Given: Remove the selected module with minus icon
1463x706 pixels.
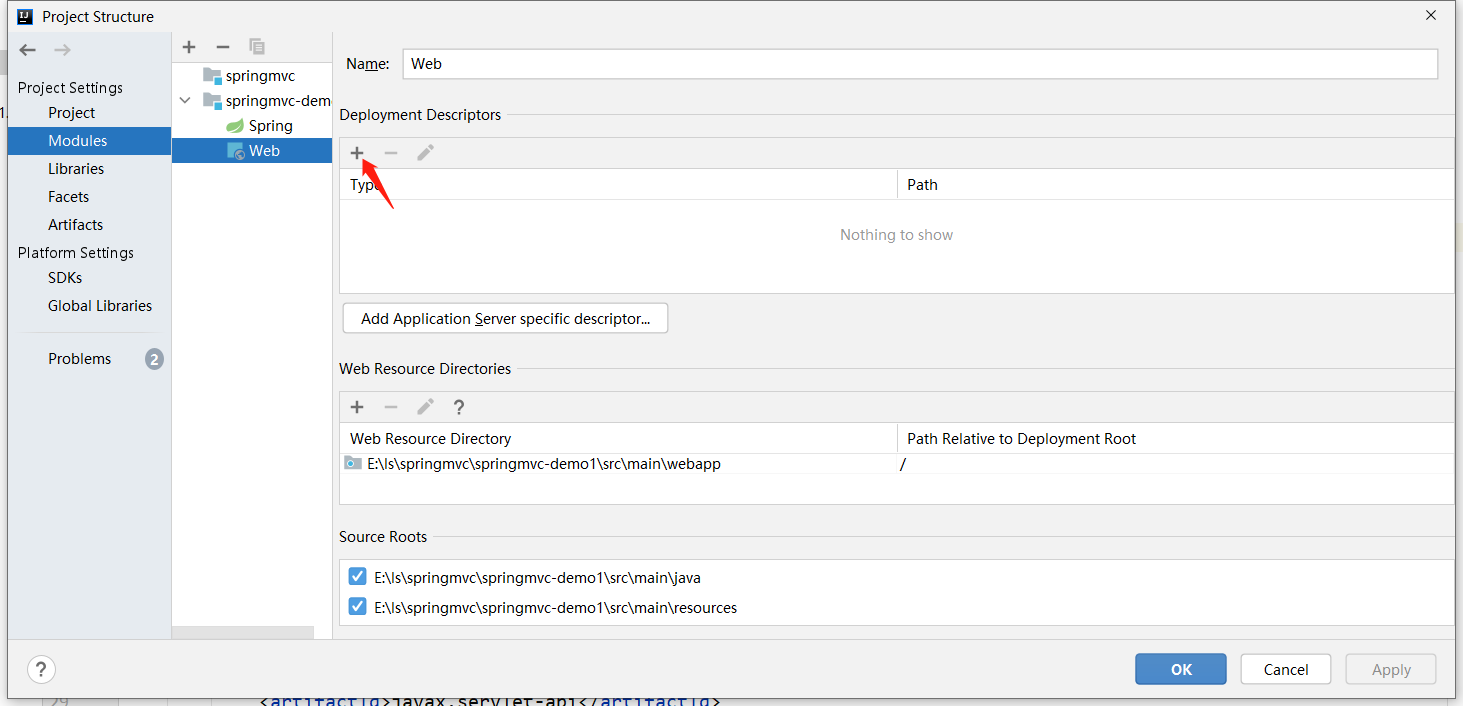Looking at the screenshot, I should [223, 47].
